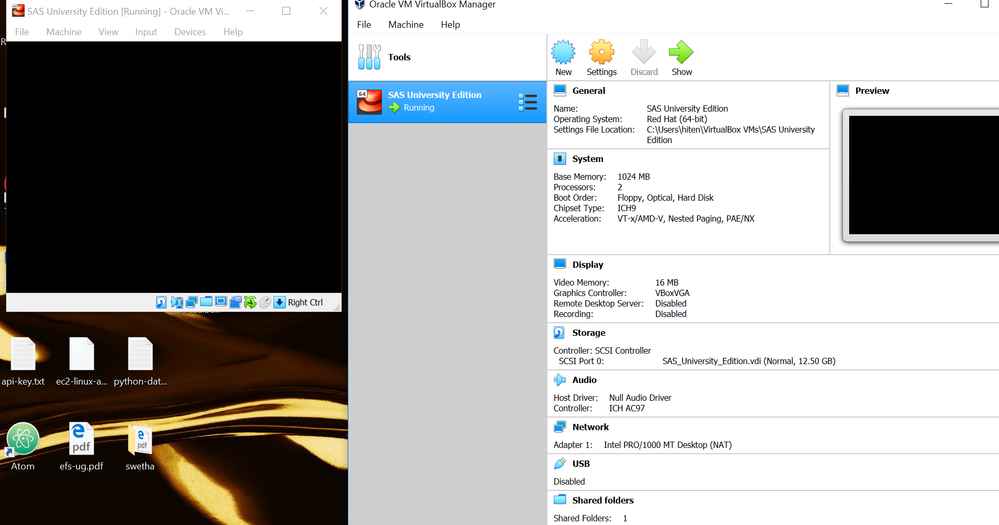Open the System settings heading link
The width and height of the screenshot is (999, 525).
[x=587, y=159]
